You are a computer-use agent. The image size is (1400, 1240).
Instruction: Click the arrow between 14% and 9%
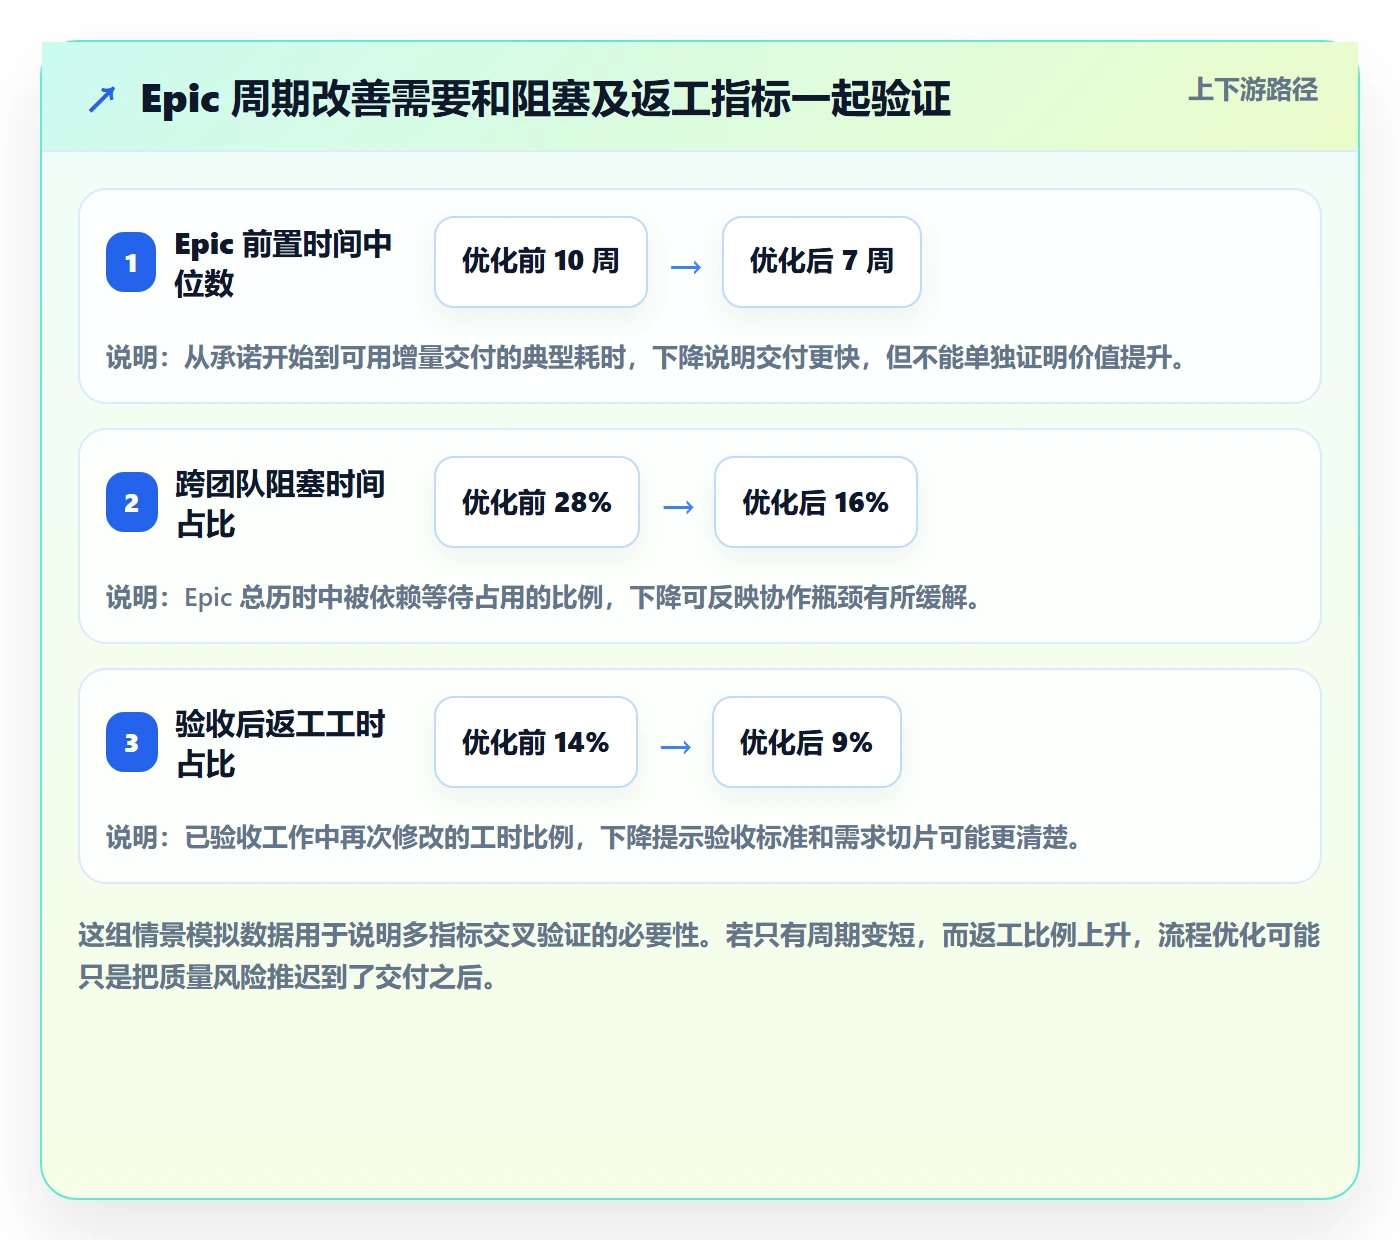click(x=676, y=747)
